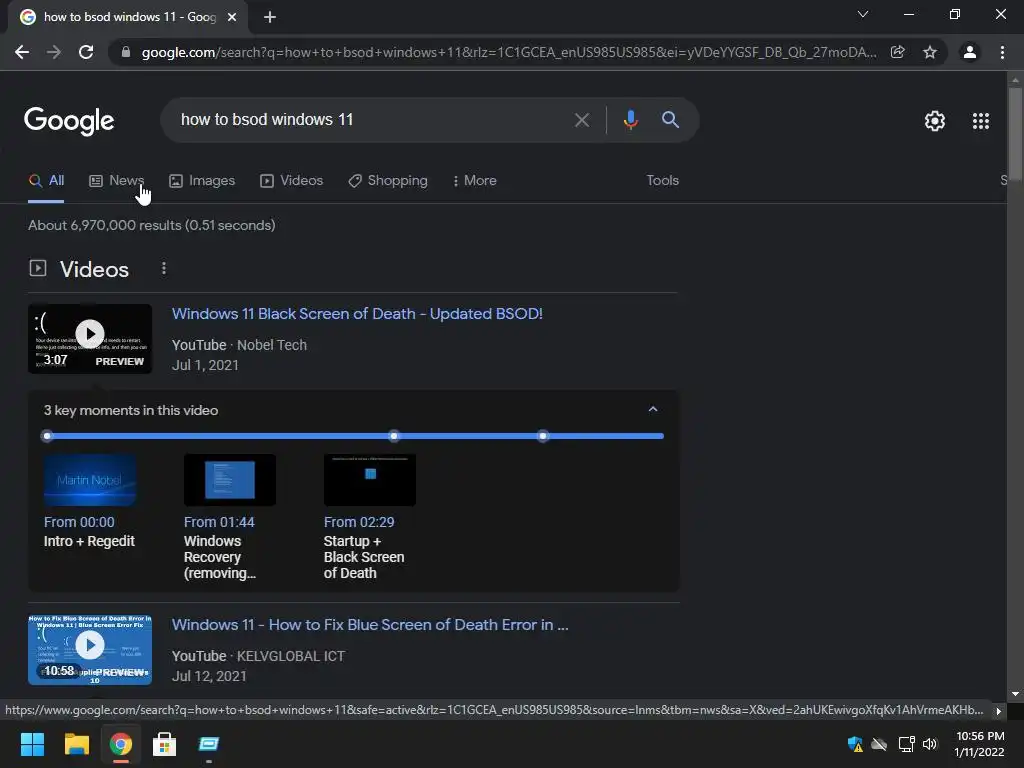Click the padlock site info icon
Screen dimensions: 1024x768
pyautogui.click(x=126, y=52)
